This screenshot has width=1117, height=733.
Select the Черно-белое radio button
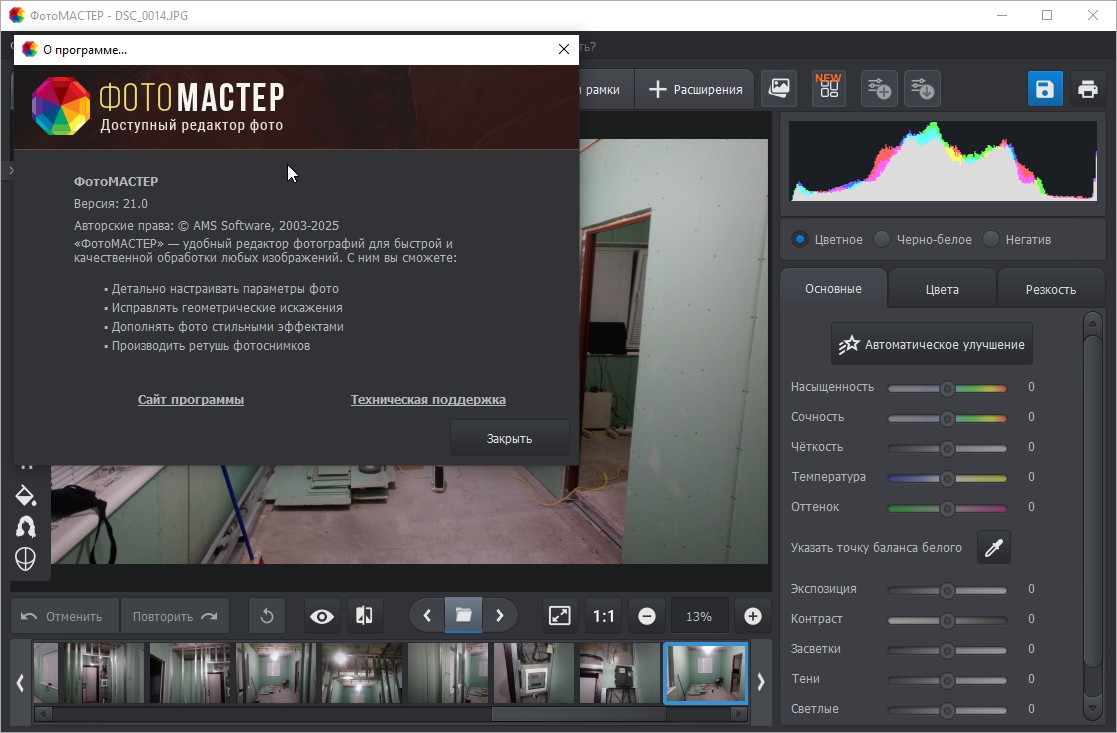[x=882, y=239]
